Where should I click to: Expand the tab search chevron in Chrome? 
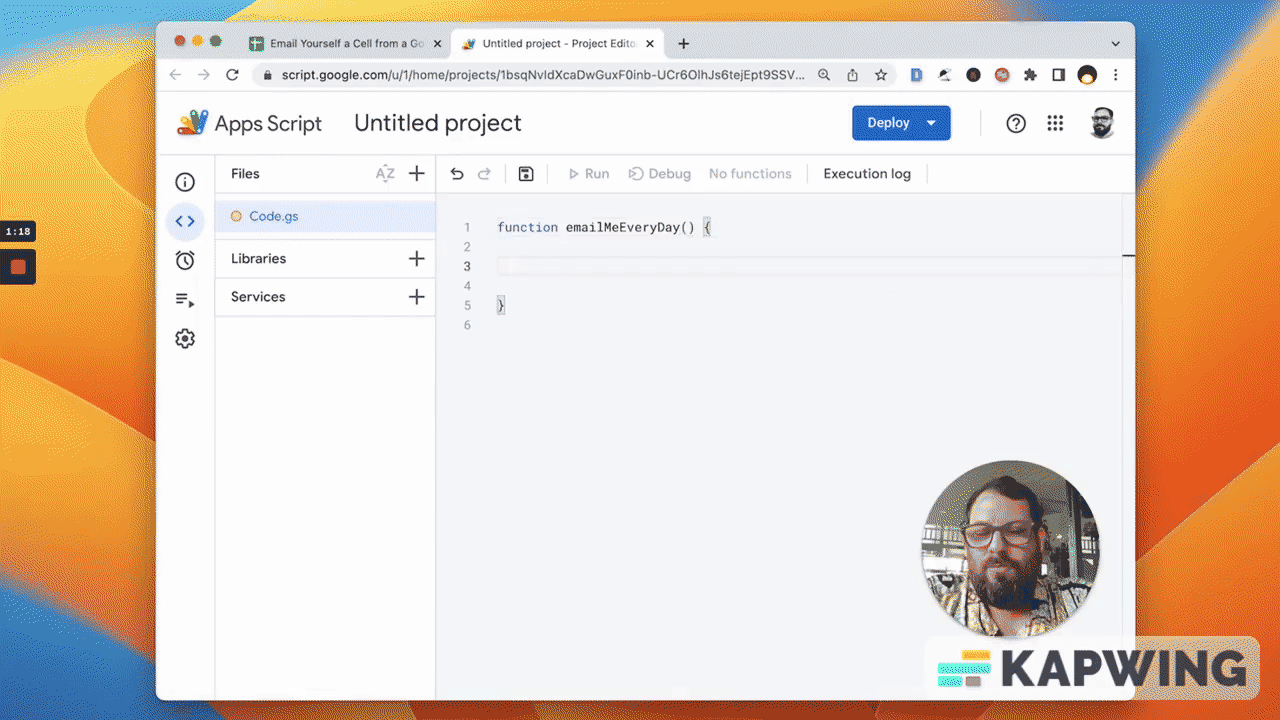click(x=1116, y=44)
